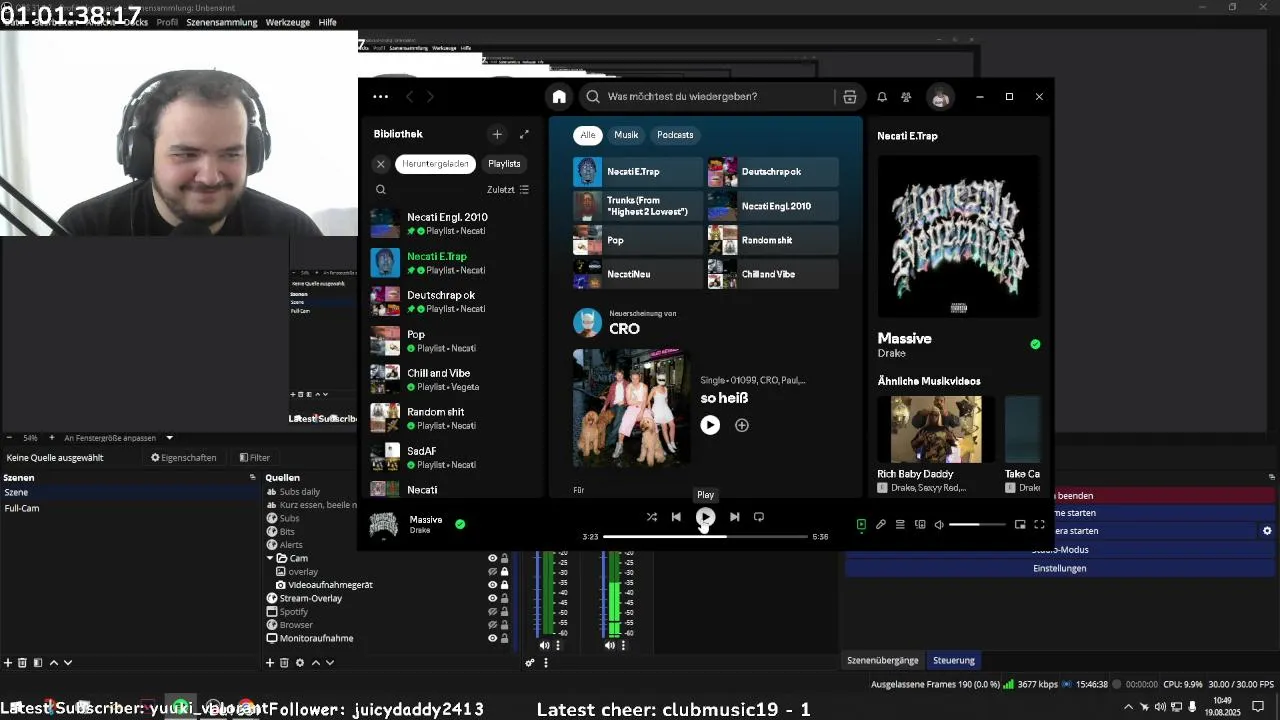The height and width of the screenshot is (720, 1280).
Task: Select the Musik filter chip
Action: 626,135
